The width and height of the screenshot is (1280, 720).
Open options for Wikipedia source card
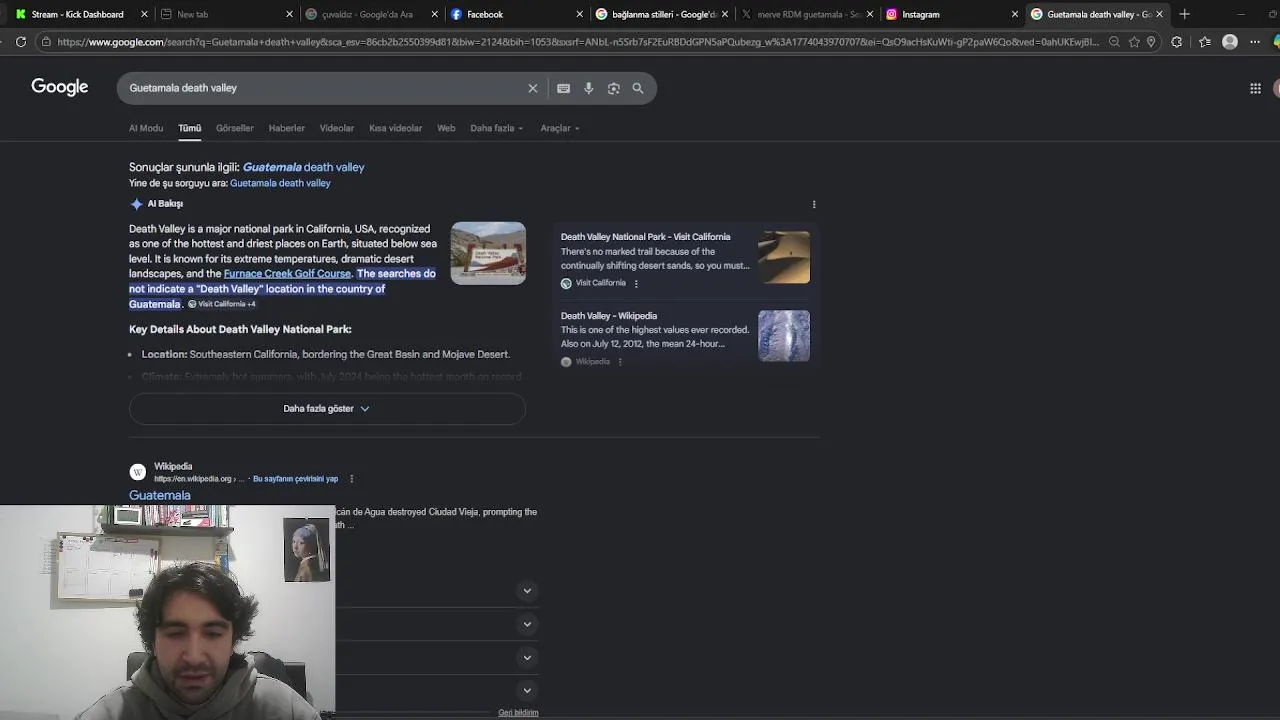tap(620, 362)
